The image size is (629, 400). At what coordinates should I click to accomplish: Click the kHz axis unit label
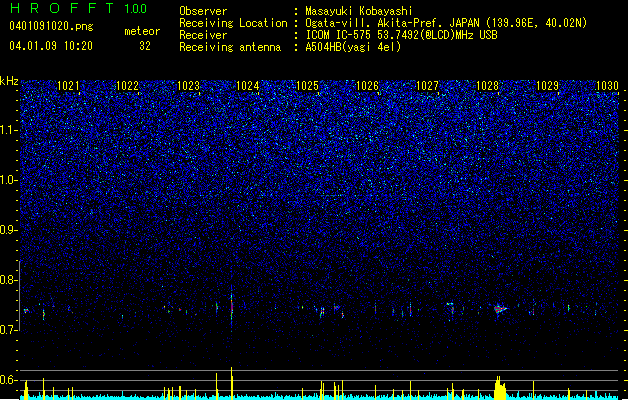tap(9, 81)
